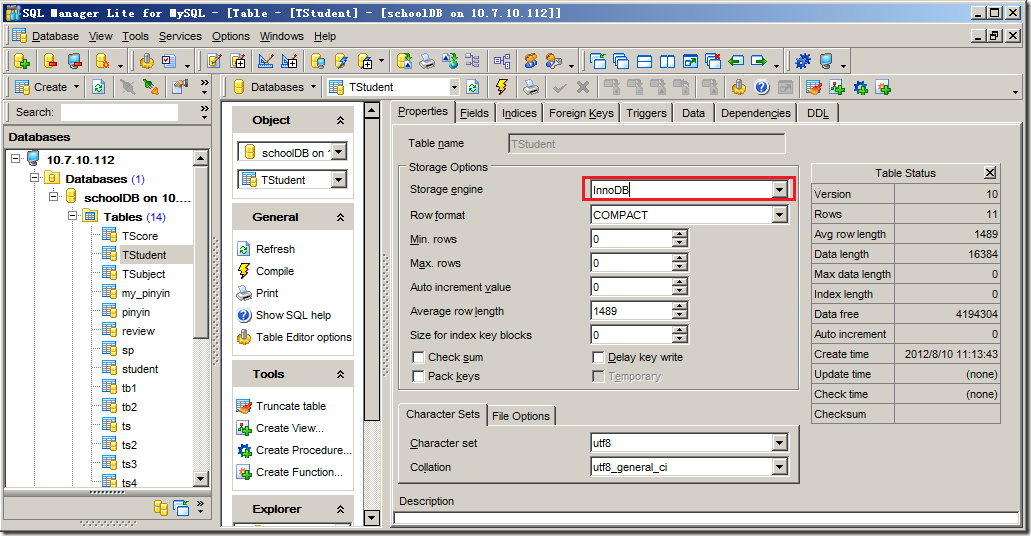This screenshot has width=1031, height=536.
Task: Collapse the Tables (14) tree node
Action: (x=73, y=216)
